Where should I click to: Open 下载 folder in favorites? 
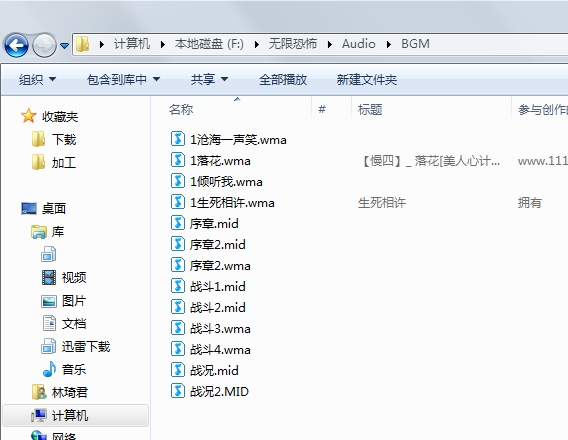(54, 139)
